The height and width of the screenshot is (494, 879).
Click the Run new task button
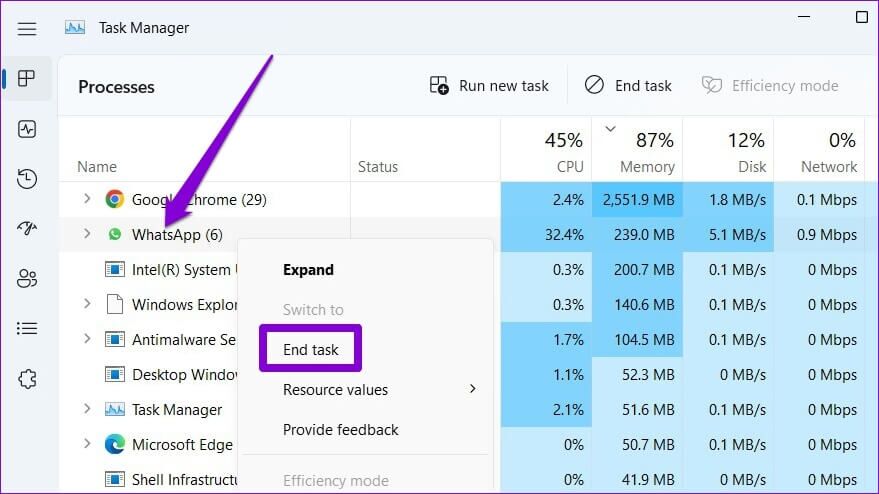(489, 86)
